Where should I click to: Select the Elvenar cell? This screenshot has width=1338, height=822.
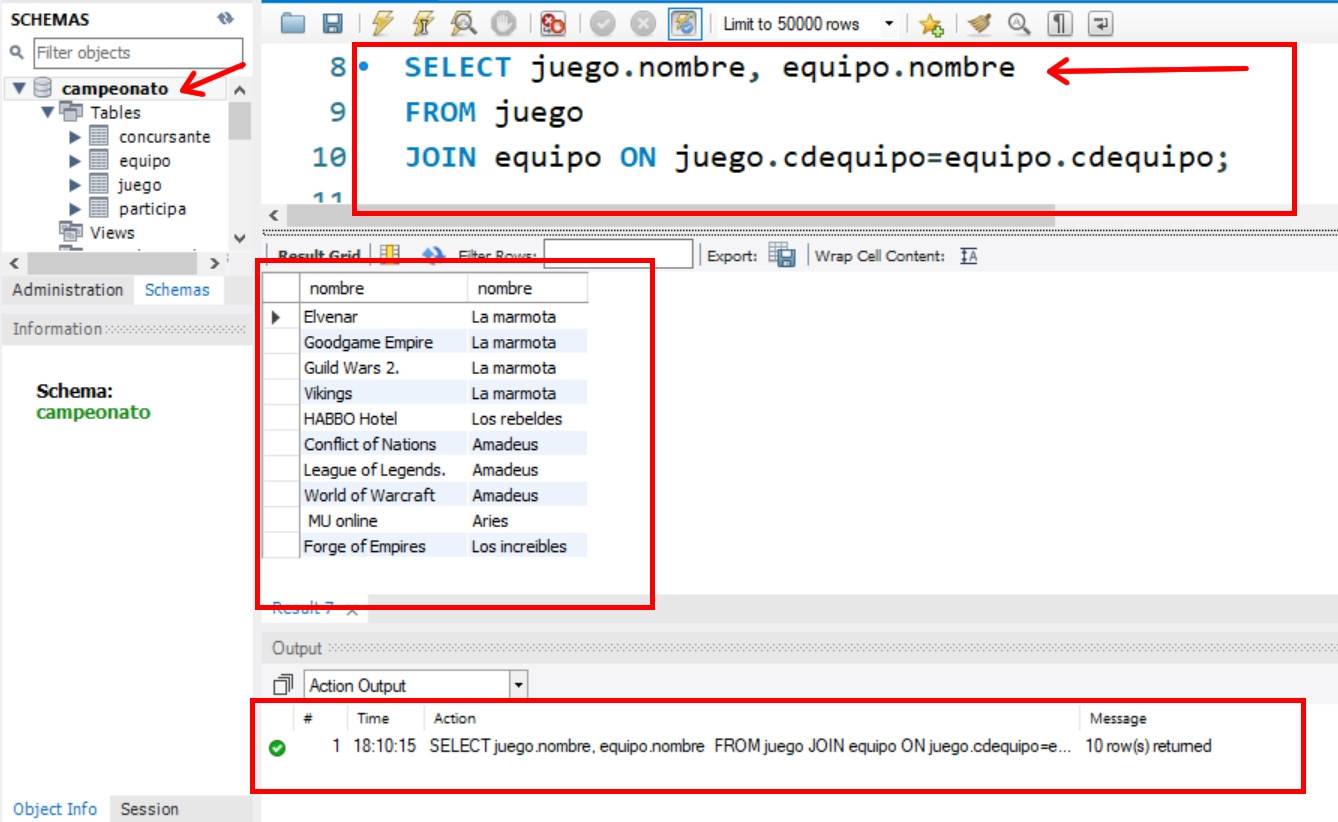[x=383, y=317]
